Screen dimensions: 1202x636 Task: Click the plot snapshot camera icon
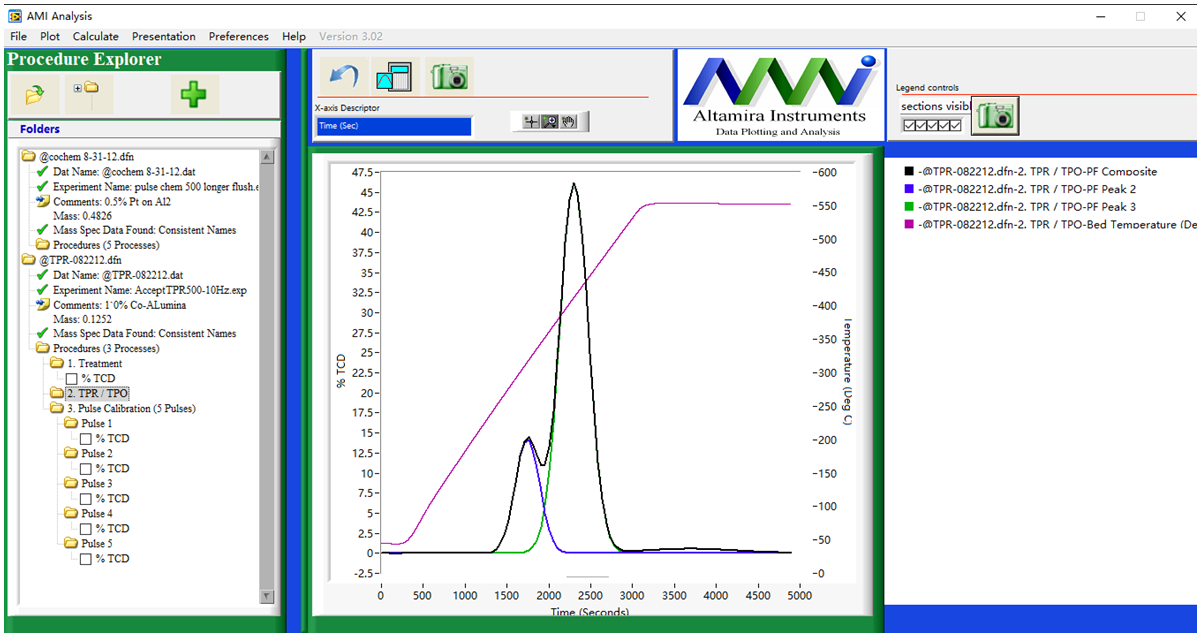[449, 76]
